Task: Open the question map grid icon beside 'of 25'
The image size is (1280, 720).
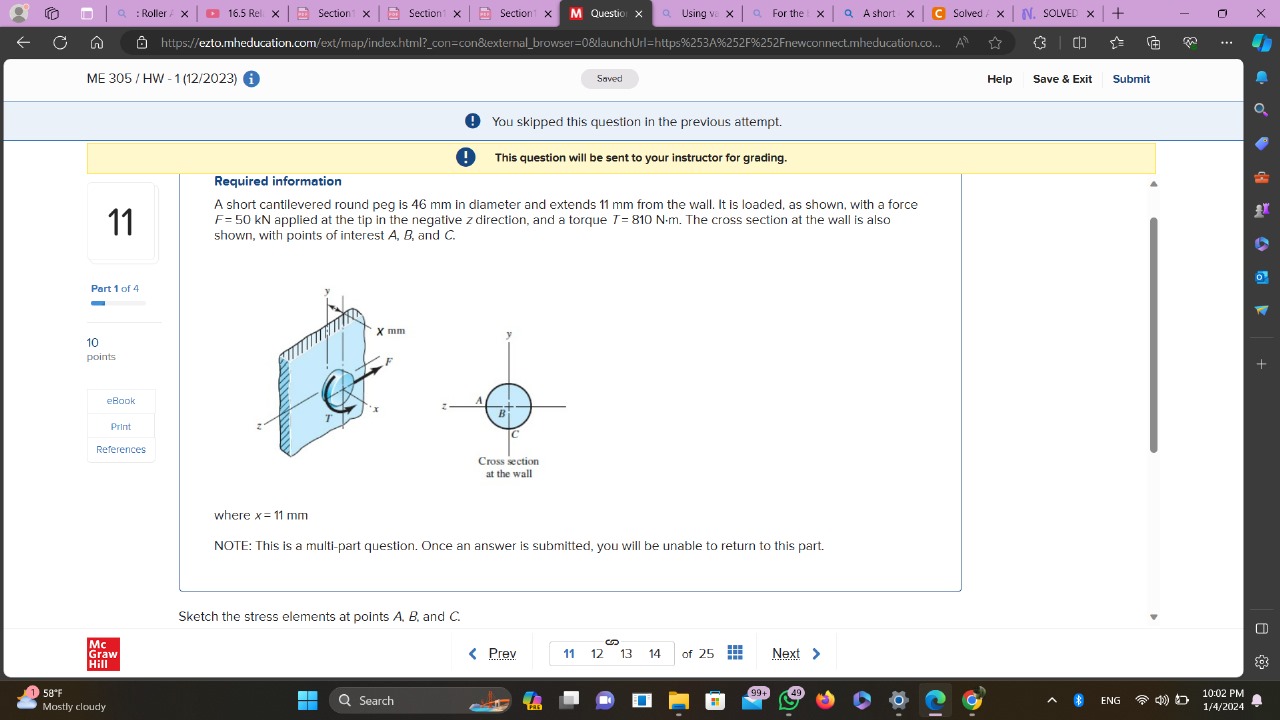Action: [735, 652]
